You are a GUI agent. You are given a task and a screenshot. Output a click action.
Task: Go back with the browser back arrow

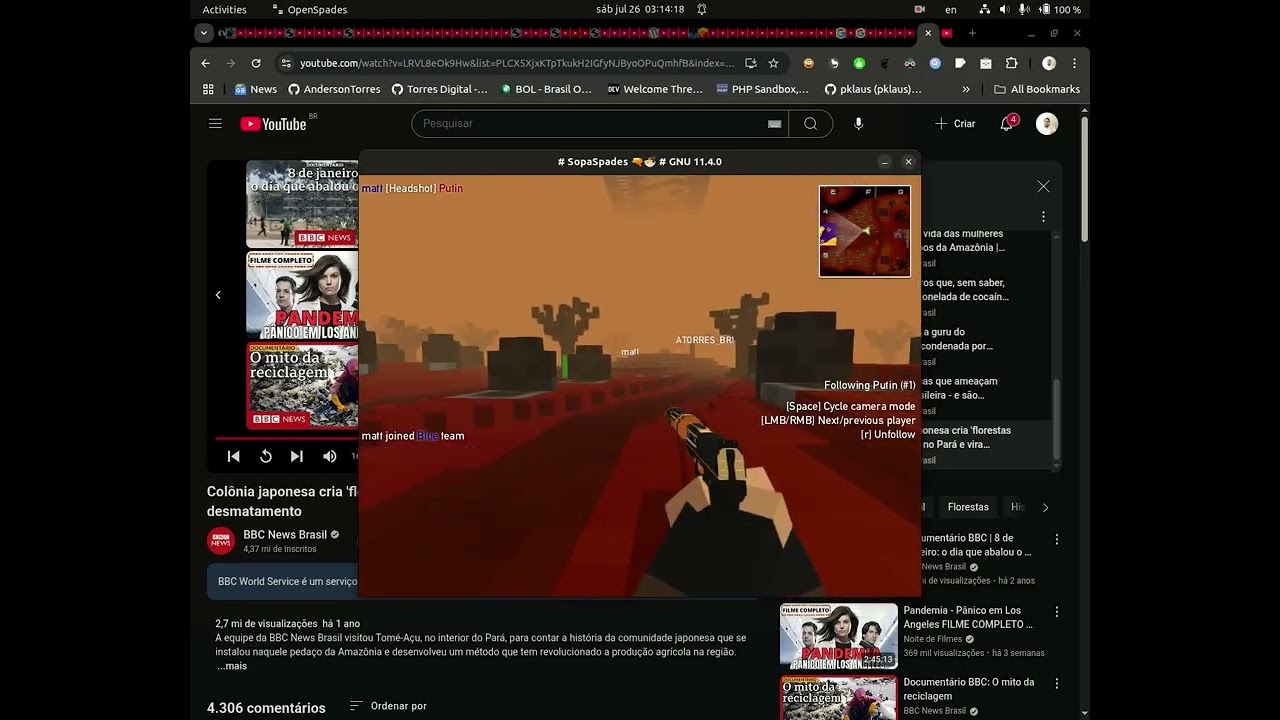(206, 63)
